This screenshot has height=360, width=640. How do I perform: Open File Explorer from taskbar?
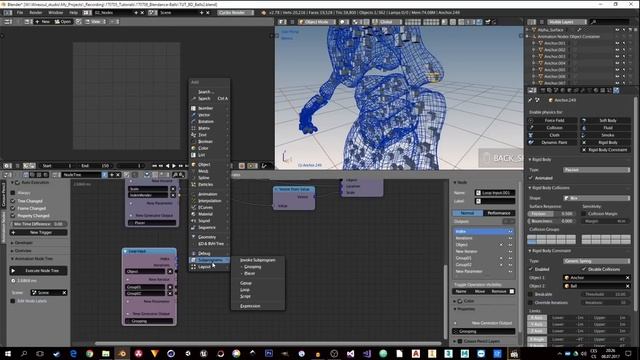[x=106, y=353]
